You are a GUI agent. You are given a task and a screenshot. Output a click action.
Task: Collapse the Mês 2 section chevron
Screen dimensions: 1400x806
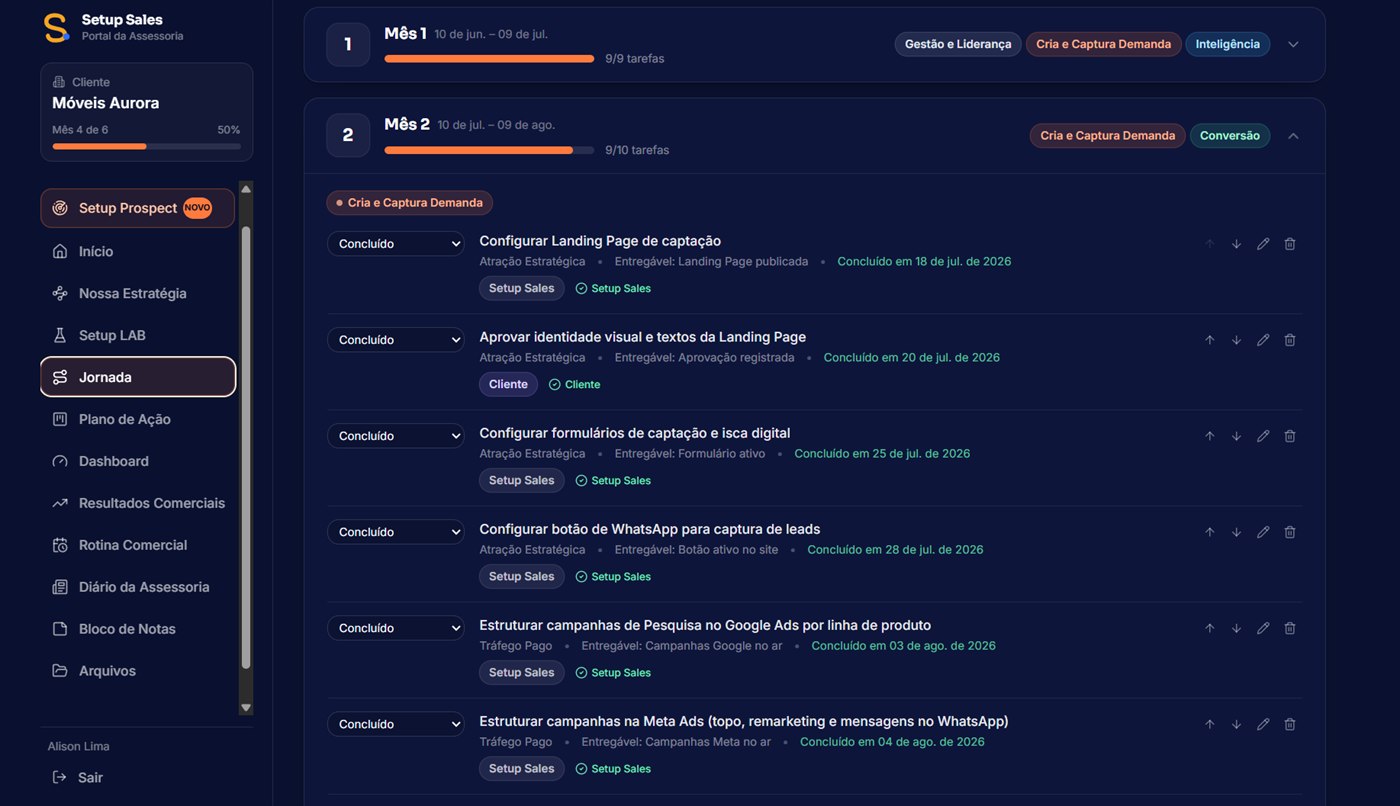pyautogui.click(x=1293, y=135)
